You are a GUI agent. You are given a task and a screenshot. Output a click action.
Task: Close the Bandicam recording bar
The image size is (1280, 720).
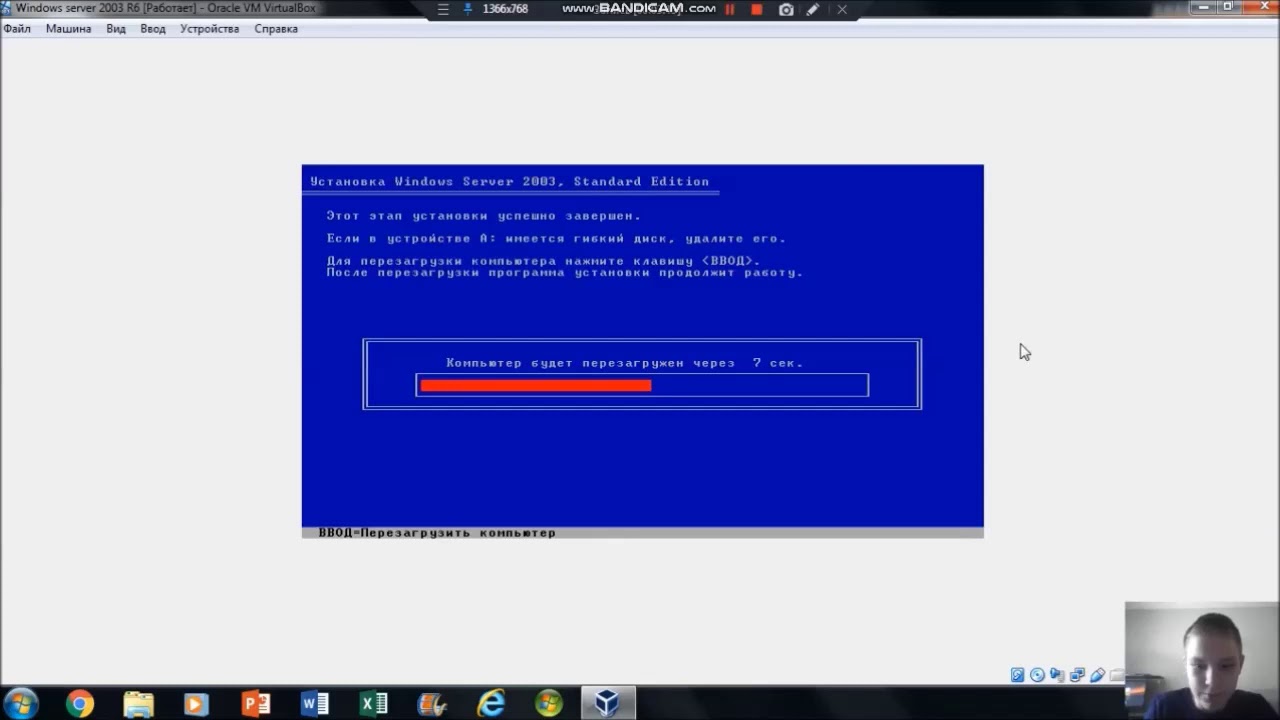tap(842, 9)
